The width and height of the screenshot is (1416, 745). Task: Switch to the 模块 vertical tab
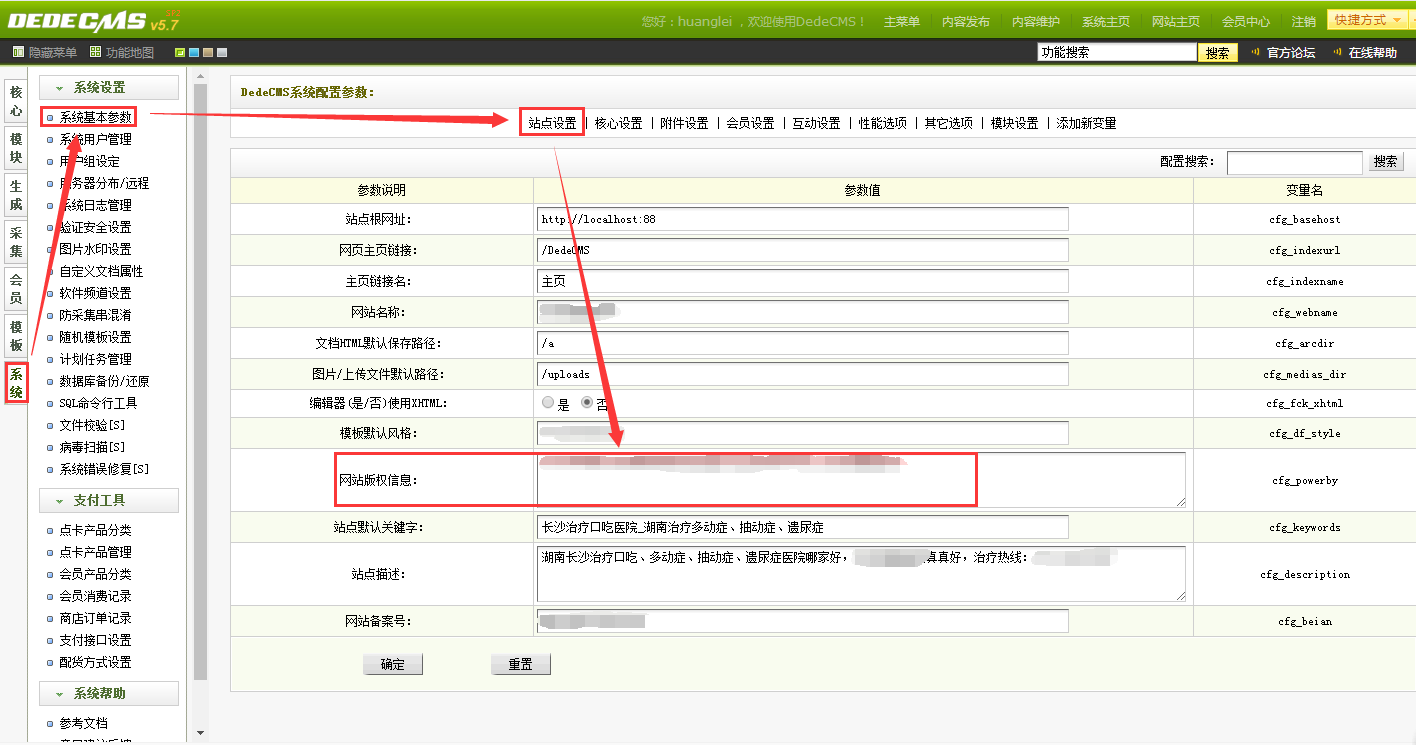[16, 149]
